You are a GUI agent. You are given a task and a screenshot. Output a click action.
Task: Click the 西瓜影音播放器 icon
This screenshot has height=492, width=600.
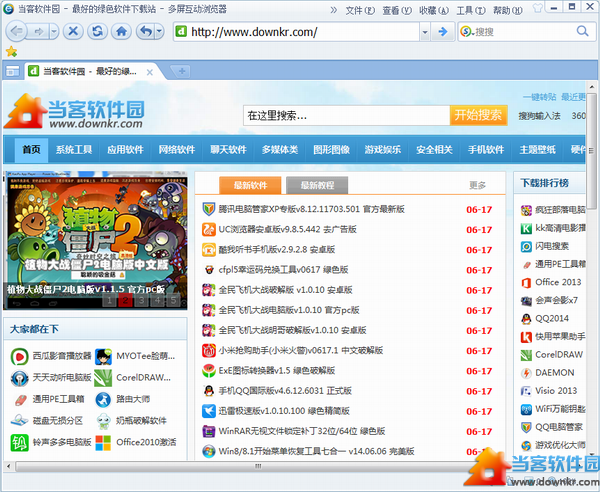click(x=20, y=357)
